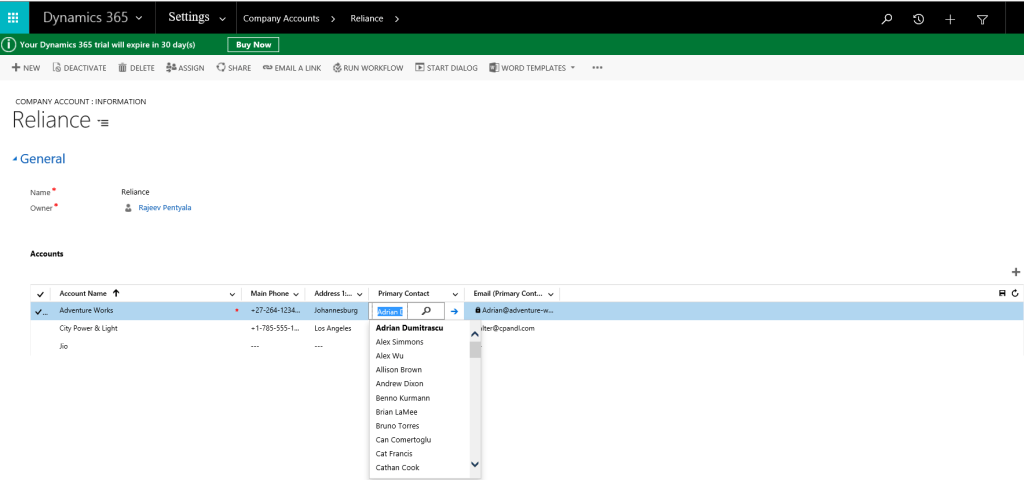Select Alex Wu from the contact list
The width and height of the screenshot is (1024, 480).
[x=389, y=356]
